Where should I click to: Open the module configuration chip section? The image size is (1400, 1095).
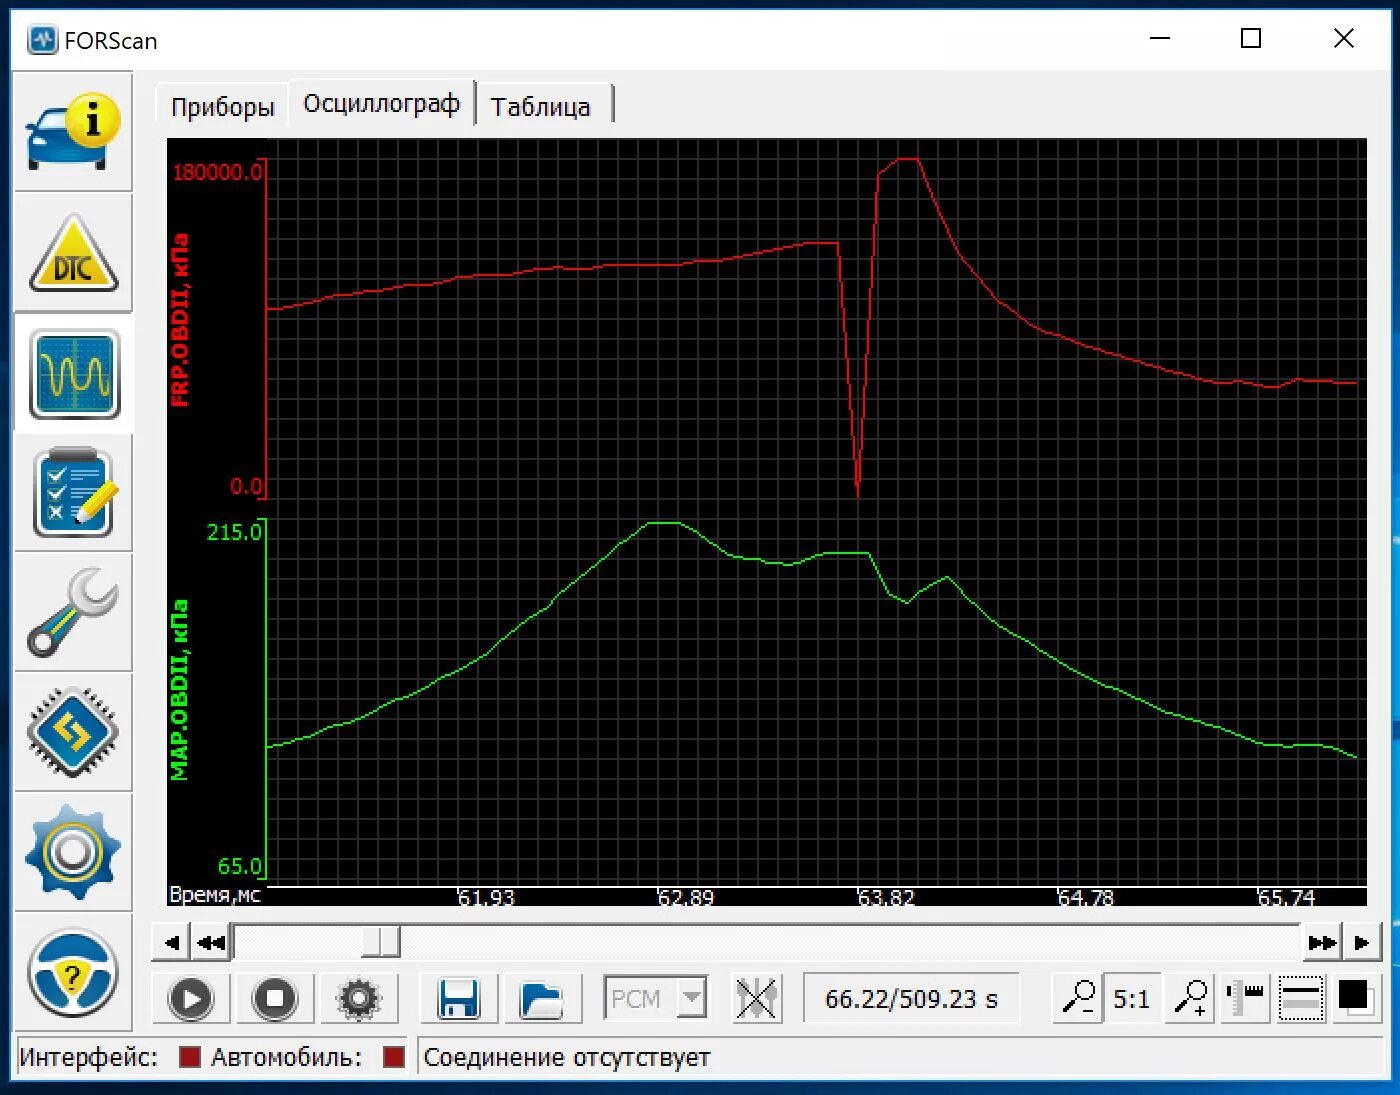point(73,732)
